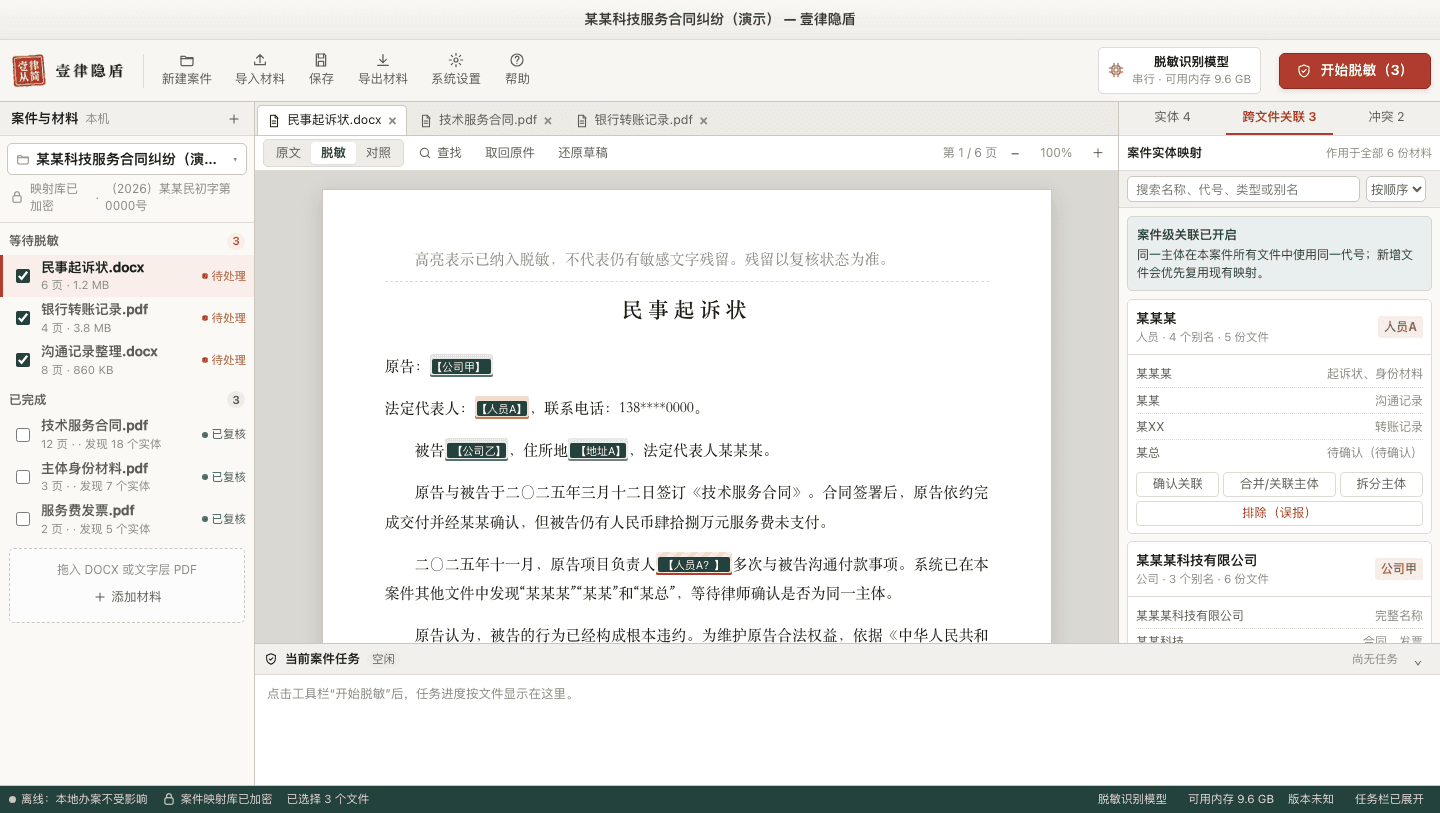Zoom in with the plus icon
This screenshot has width=1440, height=813.
1097,153
